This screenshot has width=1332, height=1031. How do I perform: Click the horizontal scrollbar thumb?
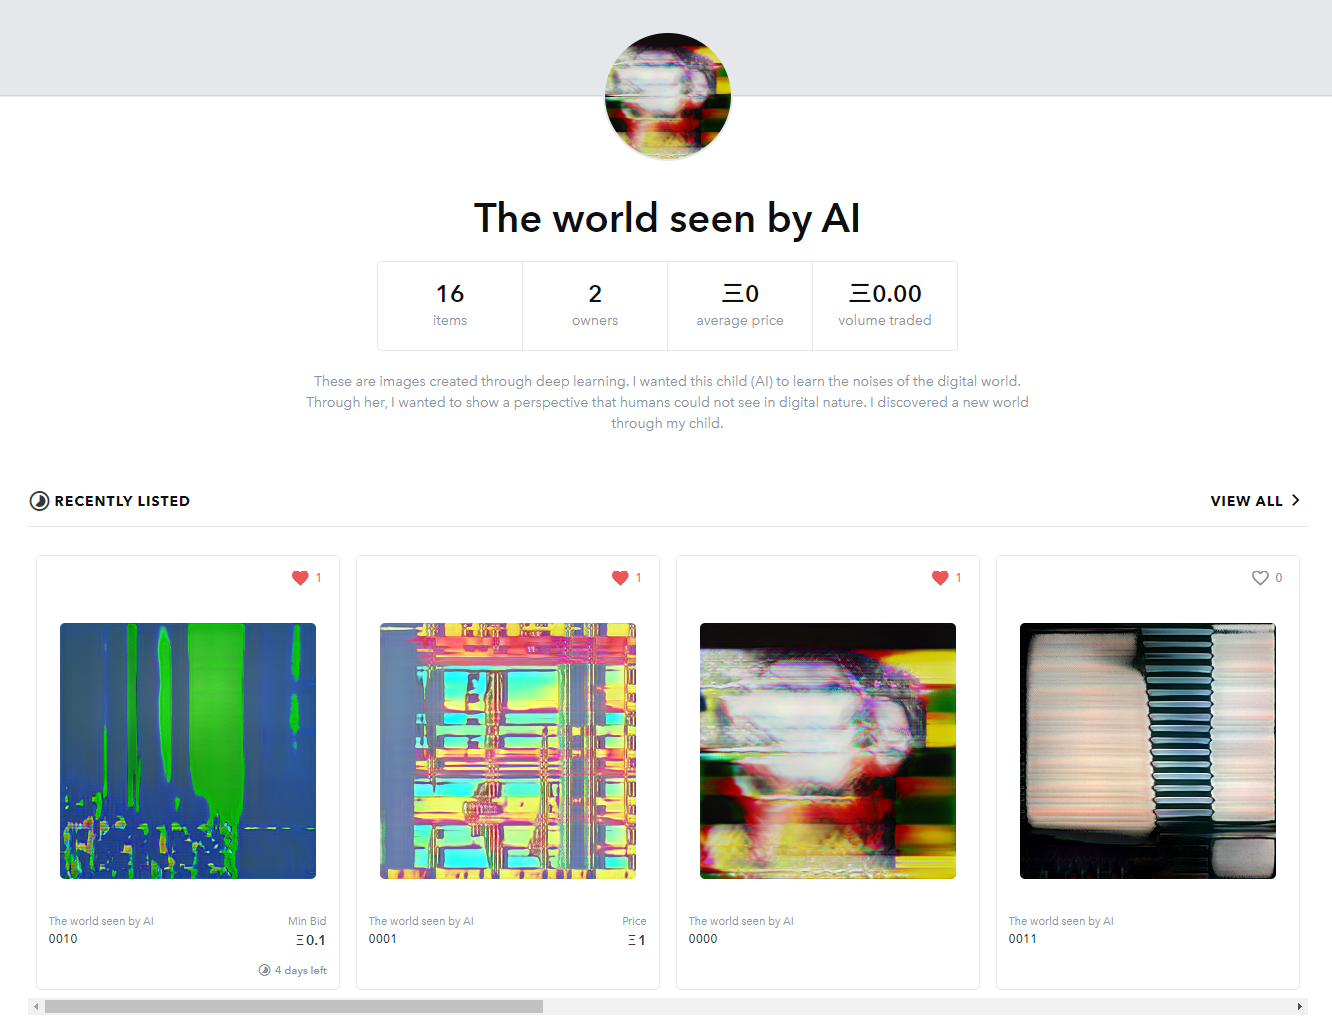(294, 1006)
